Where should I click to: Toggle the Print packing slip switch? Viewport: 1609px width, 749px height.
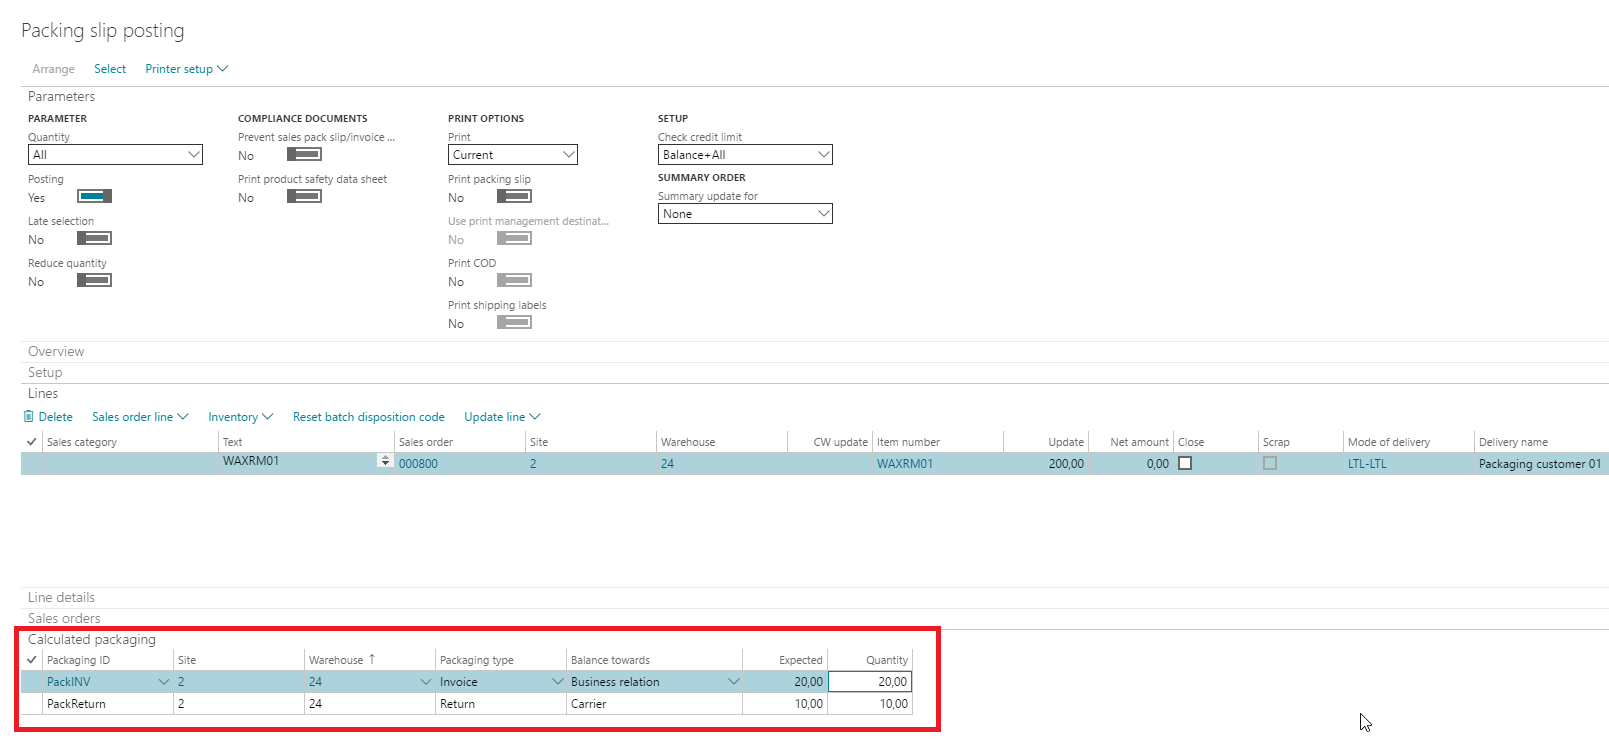coord(514,197)
